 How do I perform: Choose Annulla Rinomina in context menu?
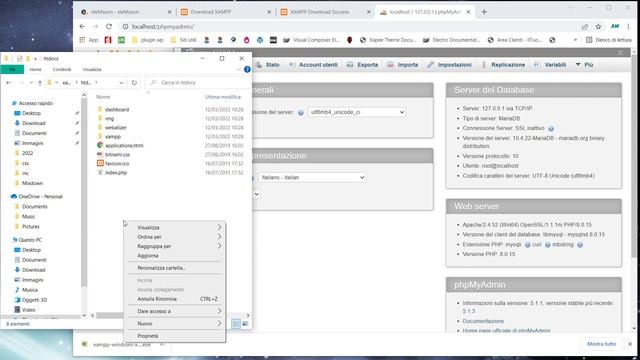tap(175, 299)
